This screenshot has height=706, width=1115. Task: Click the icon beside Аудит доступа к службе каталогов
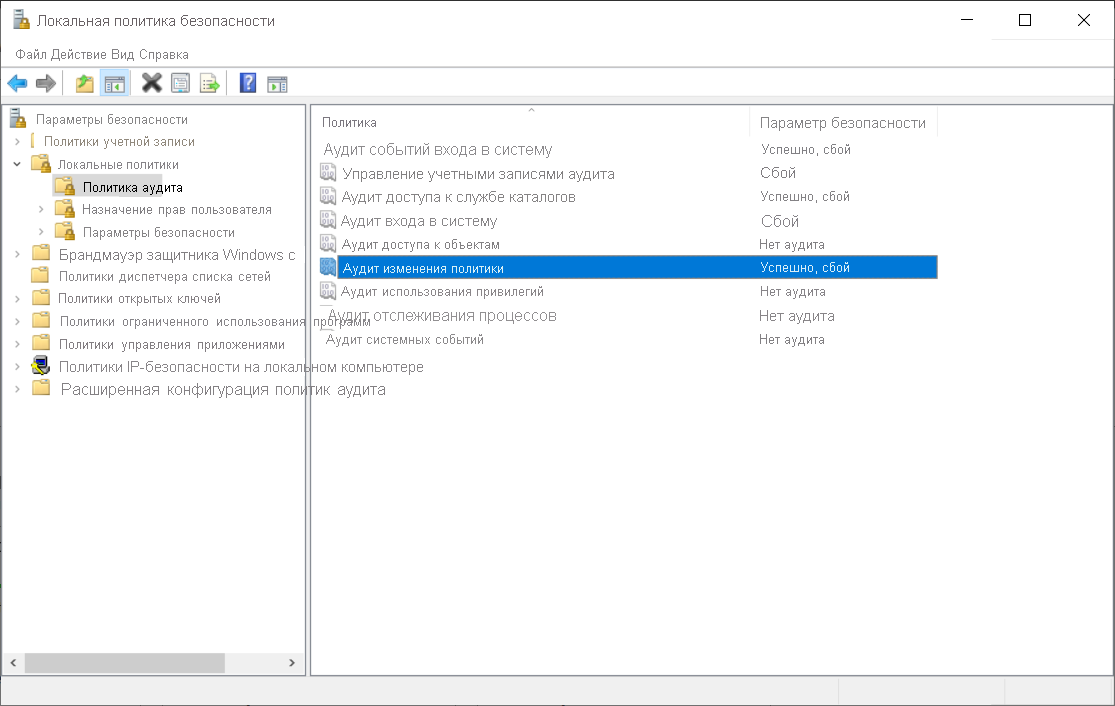[328, 196]
